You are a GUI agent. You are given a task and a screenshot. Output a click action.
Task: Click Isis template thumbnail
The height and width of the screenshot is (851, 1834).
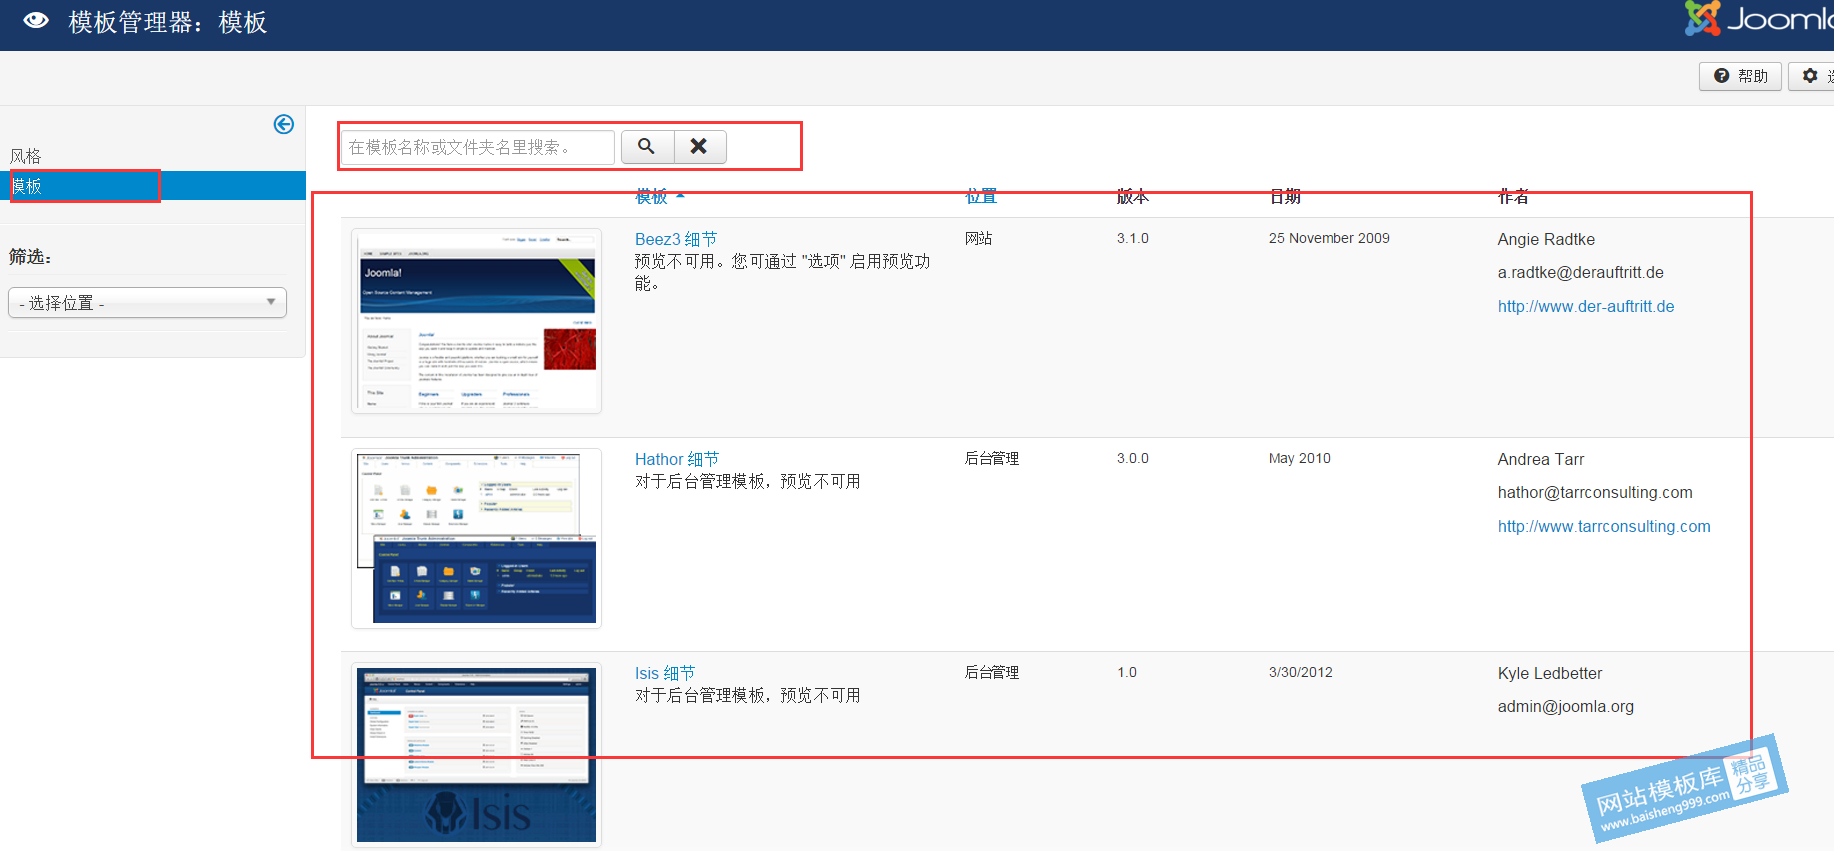[477, 755]
